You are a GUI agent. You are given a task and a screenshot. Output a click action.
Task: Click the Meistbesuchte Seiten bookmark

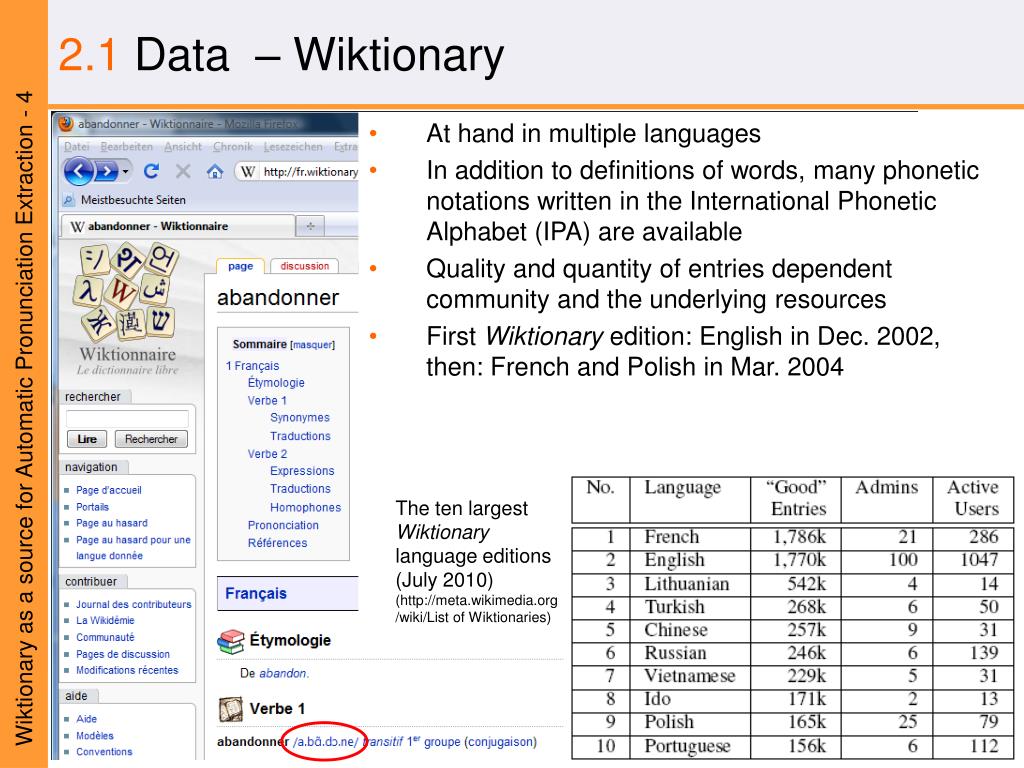click(125, 200)
